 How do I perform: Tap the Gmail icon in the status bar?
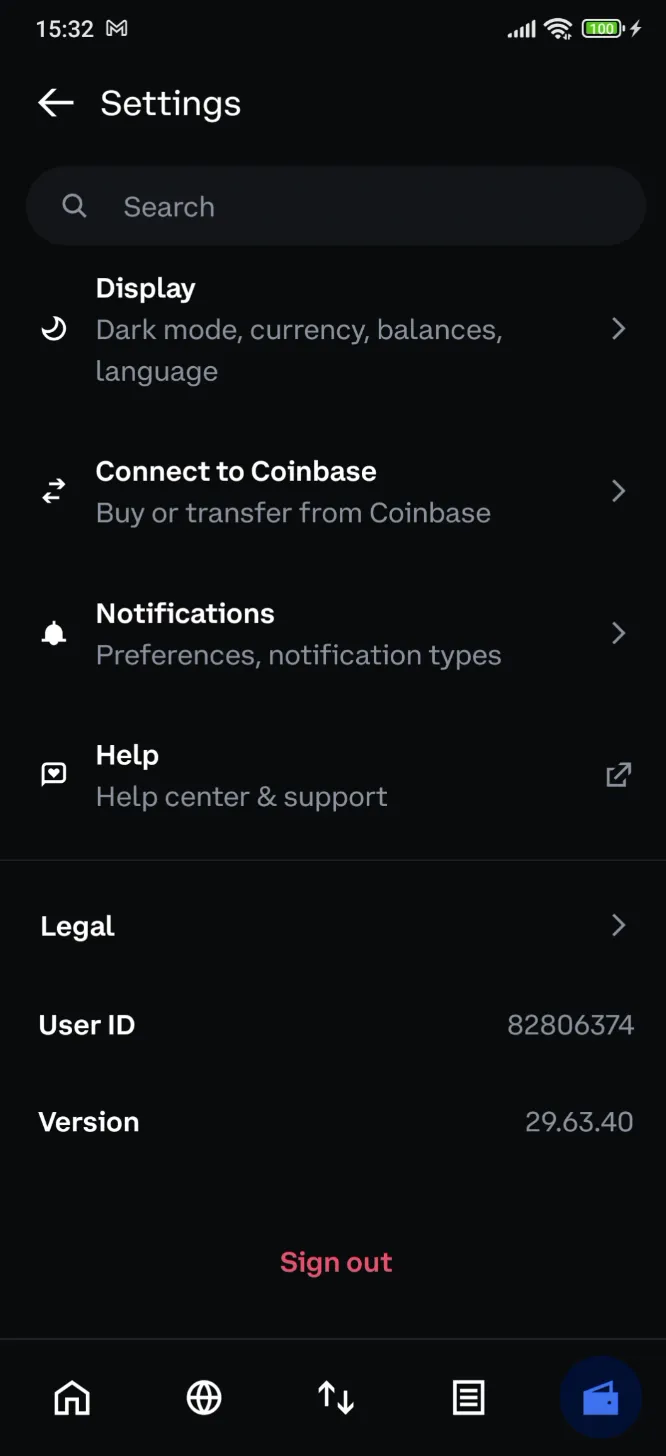point(117,28)
